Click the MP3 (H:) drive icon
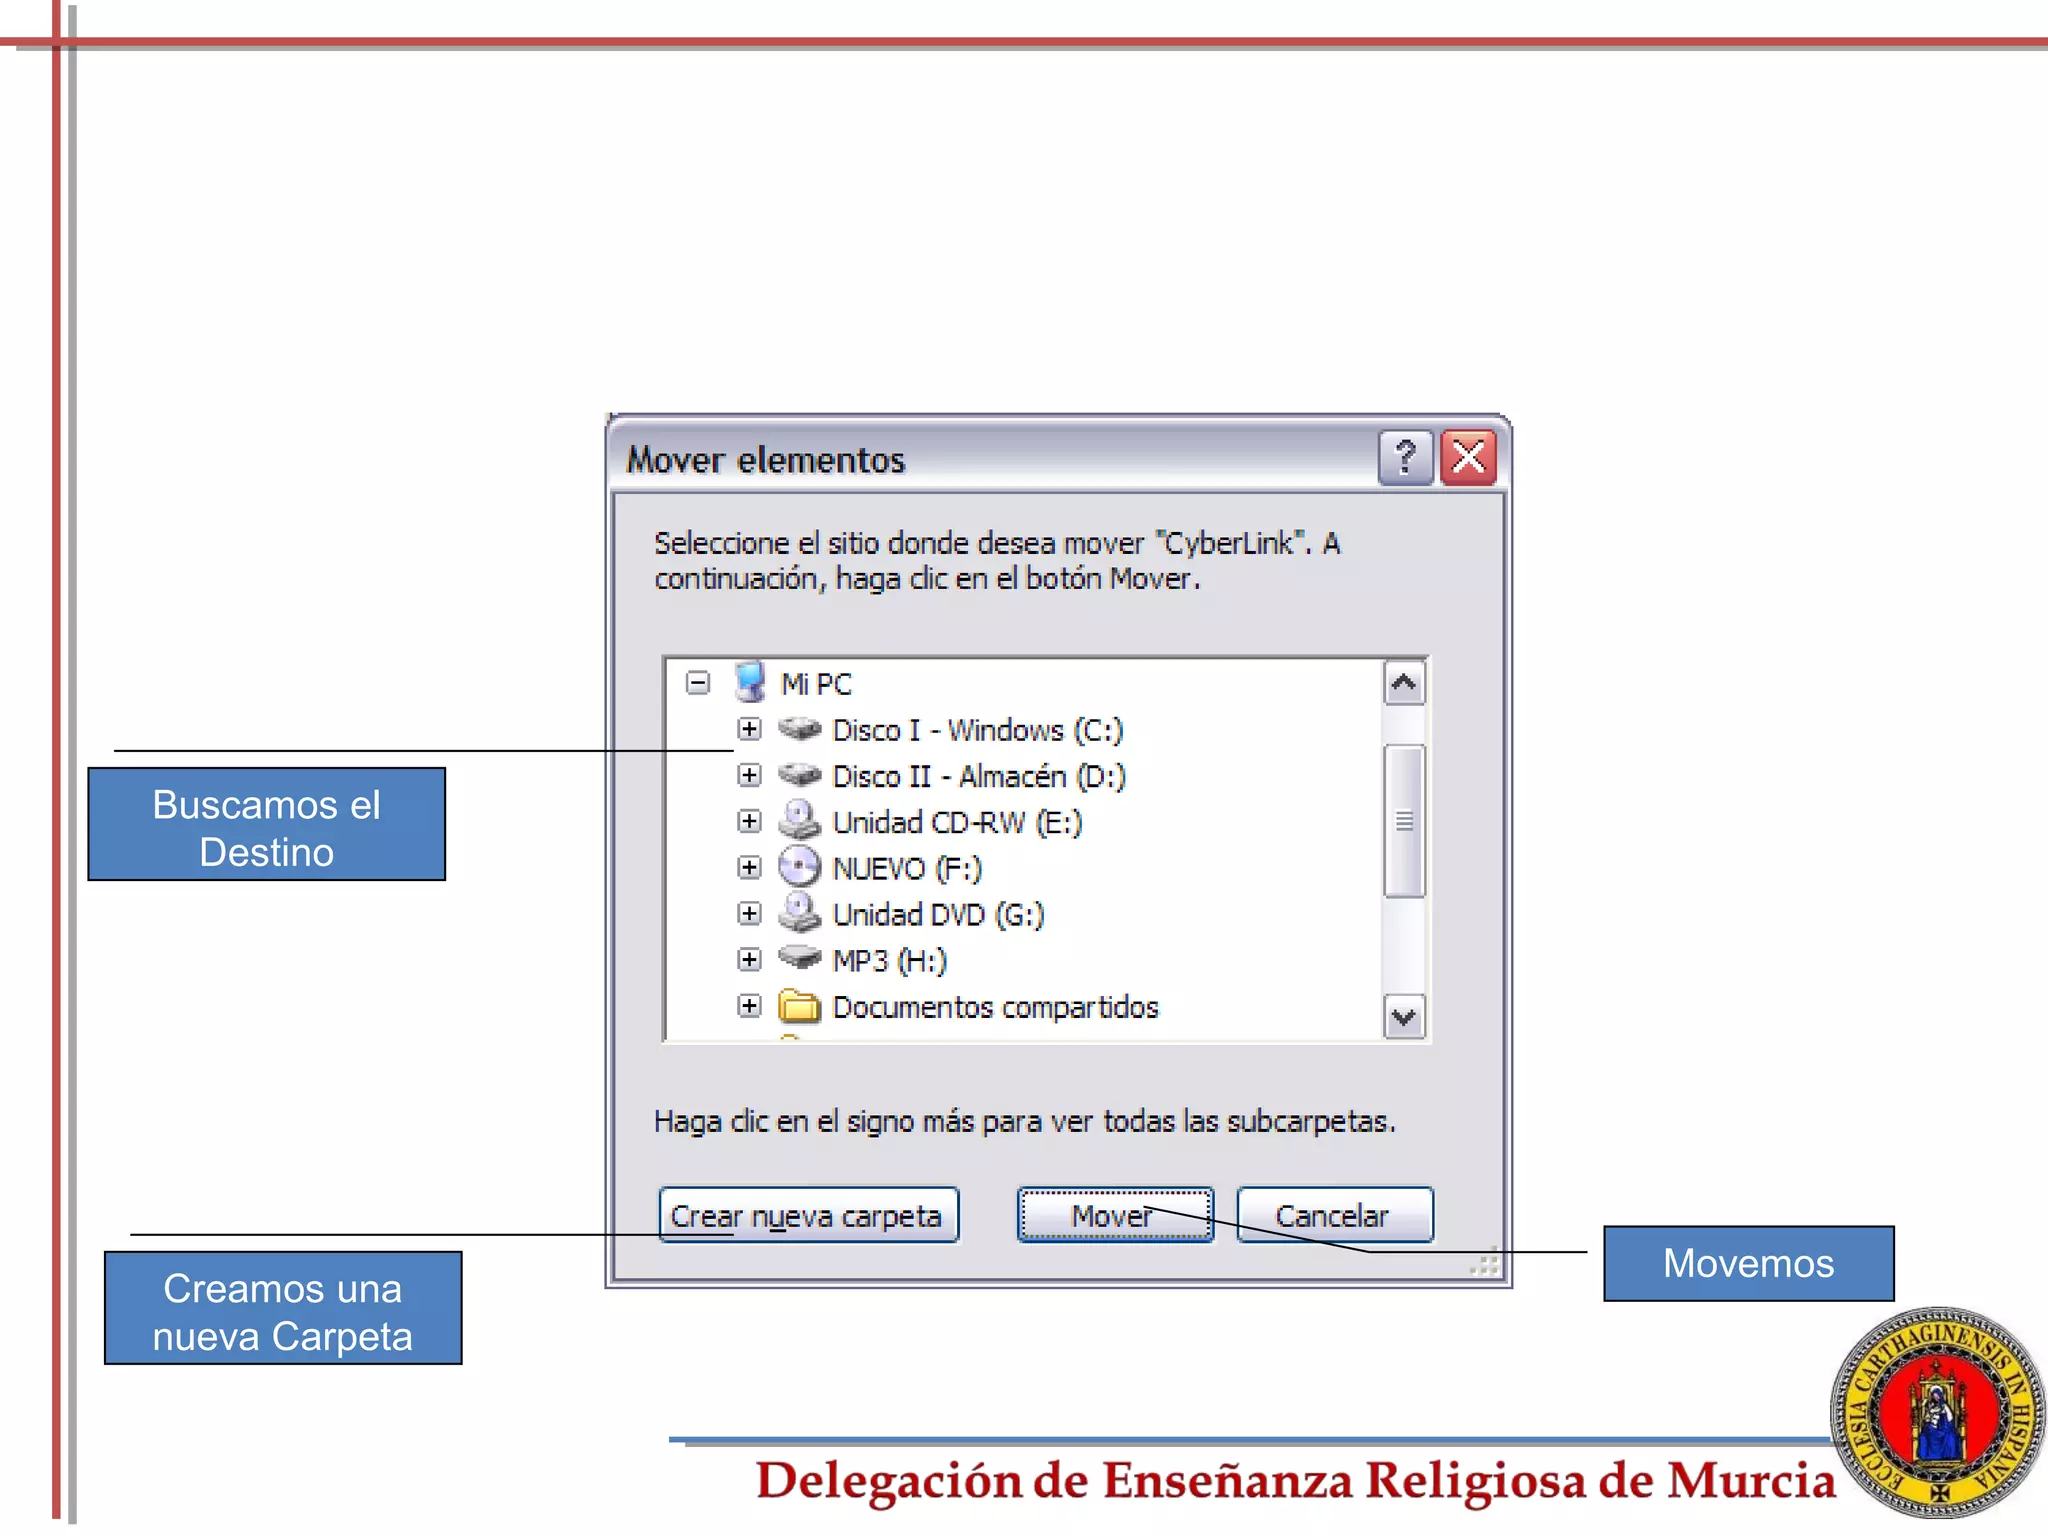This screenshot has height=1536, width=2048. (799, 958)
